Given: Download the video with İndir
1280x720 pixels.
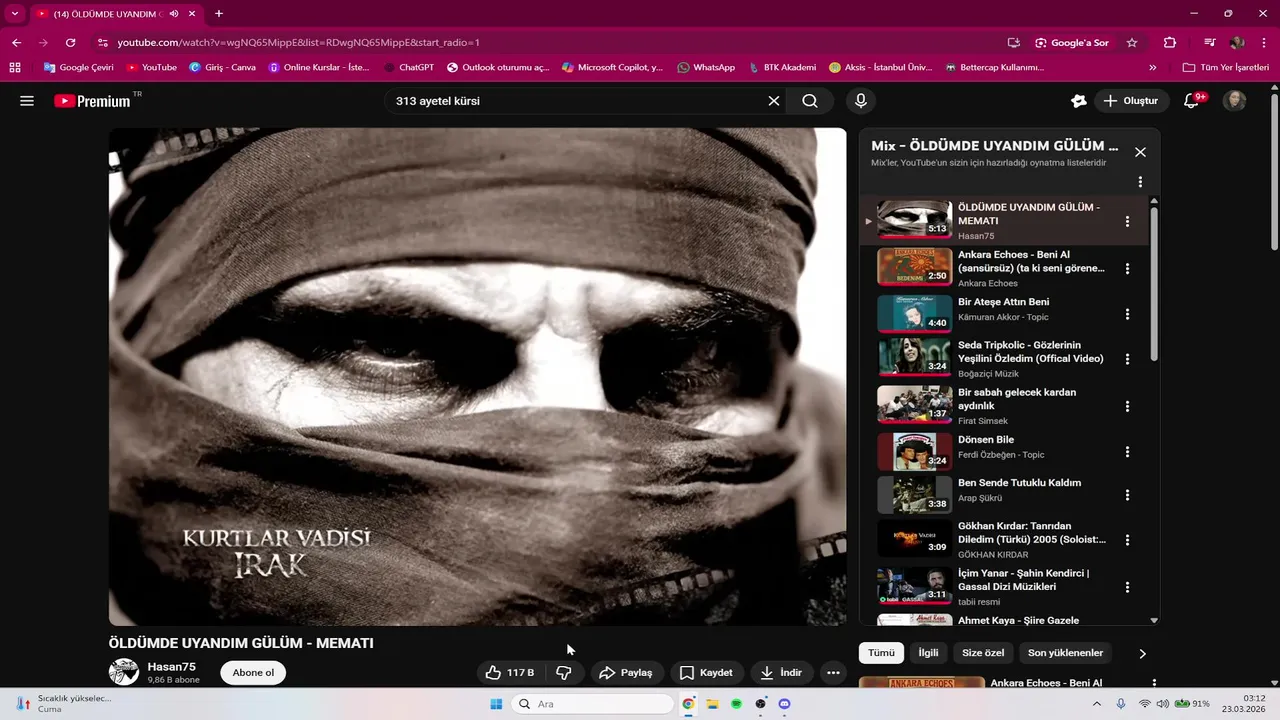Looking at the screenshot, I should coord(781,673).
